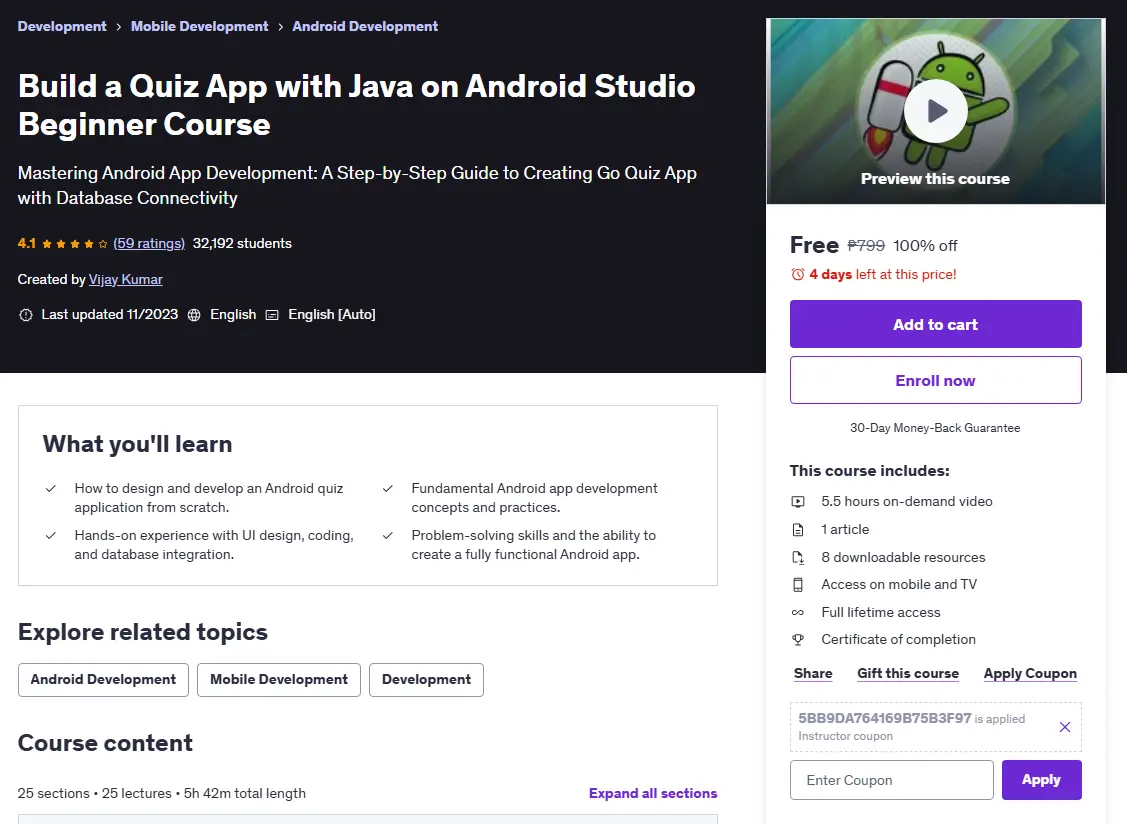Click checkmark beside 'Hands-on experience with UI design'

(x=51, y=536)
